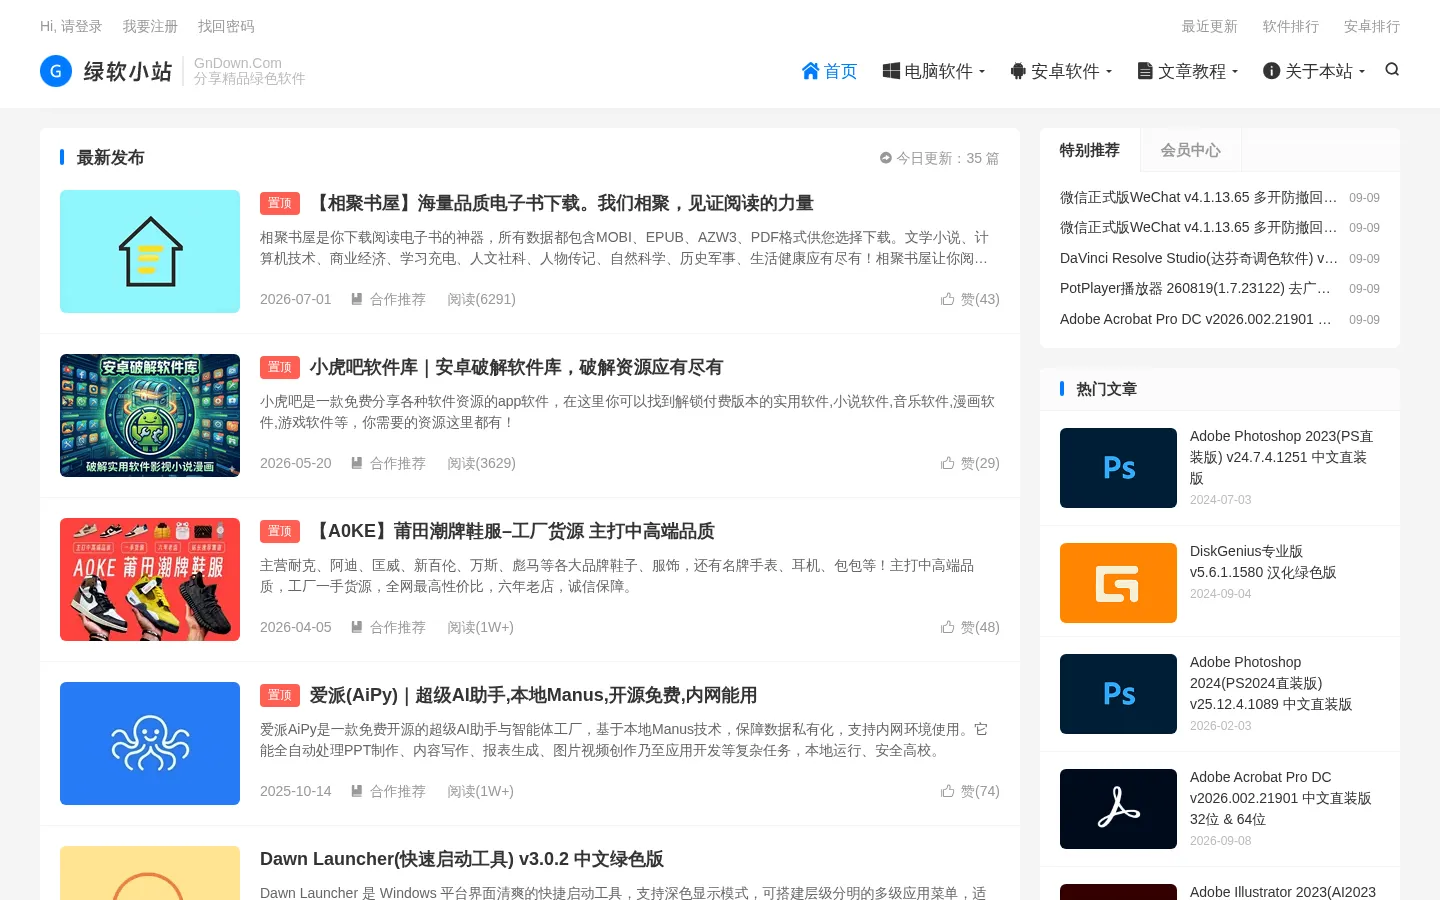
Task: Like the 相聚书屋 post with thumbs-up icon
Action: [947, 299]
